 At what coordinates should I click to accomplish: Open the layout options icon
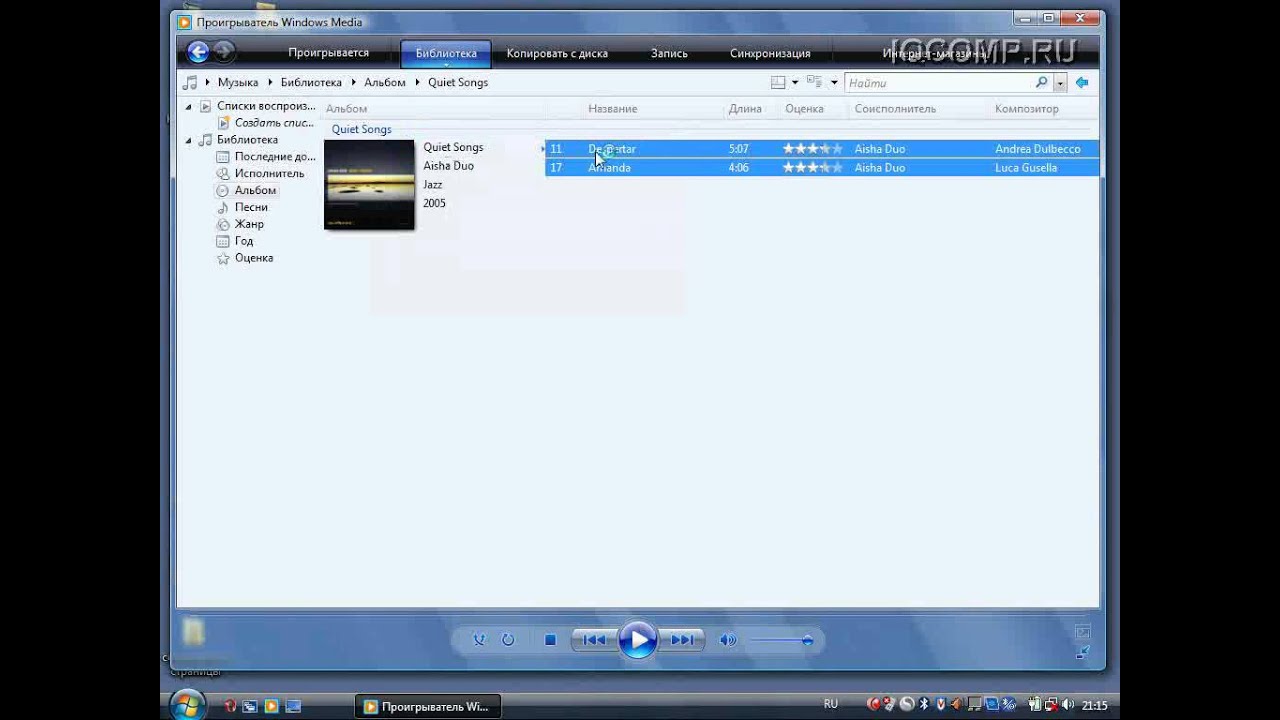tap(778, 82)
